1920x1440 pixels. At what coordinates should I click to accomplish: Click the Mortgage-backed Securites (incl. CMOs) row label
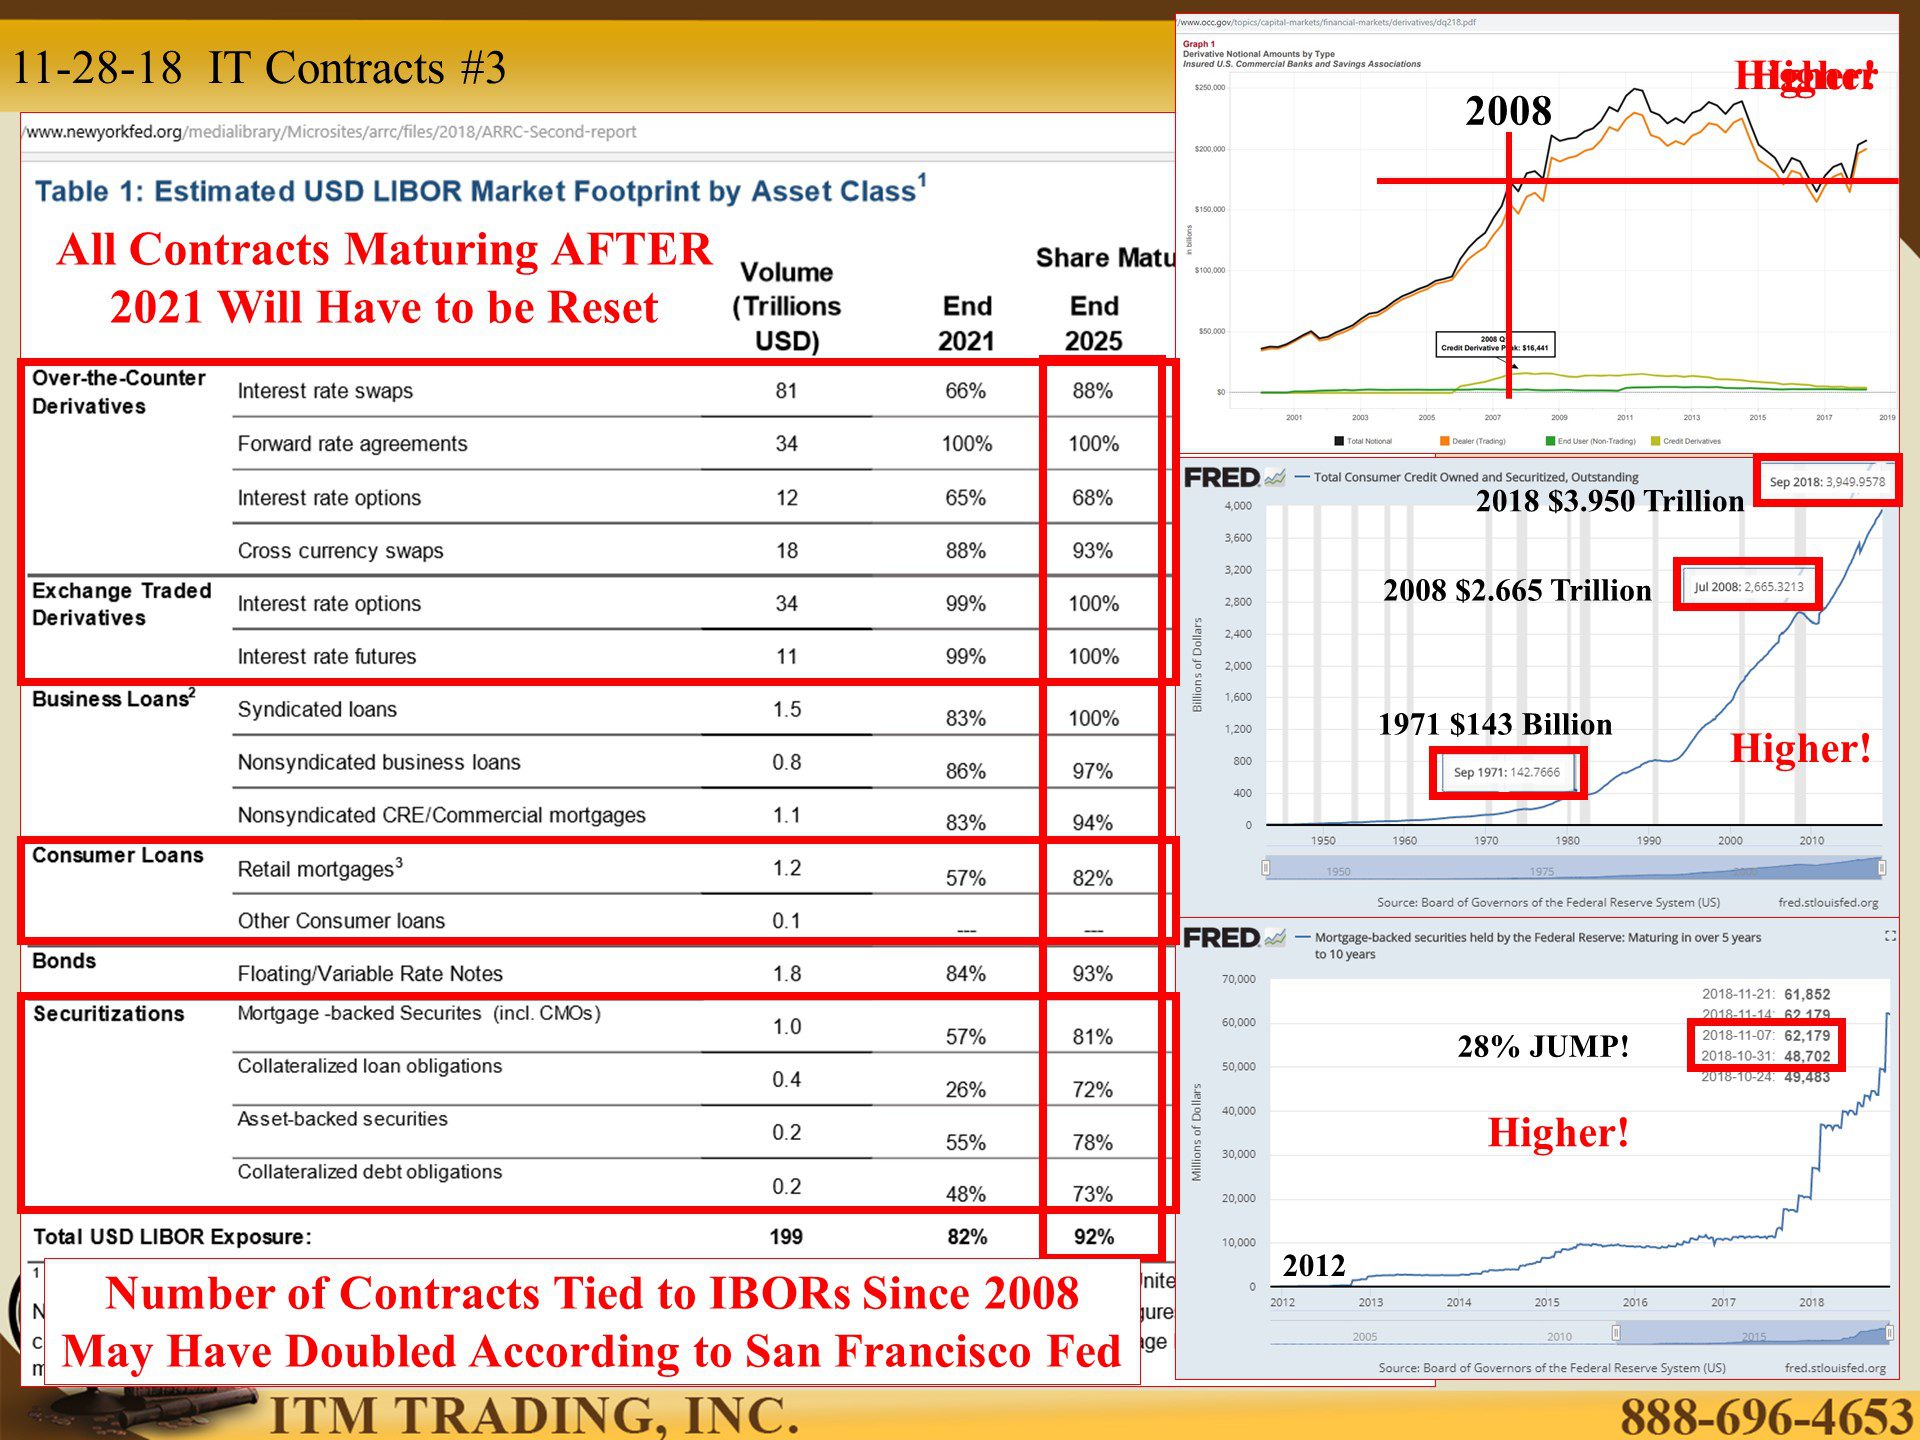[x=419, y=1014]
